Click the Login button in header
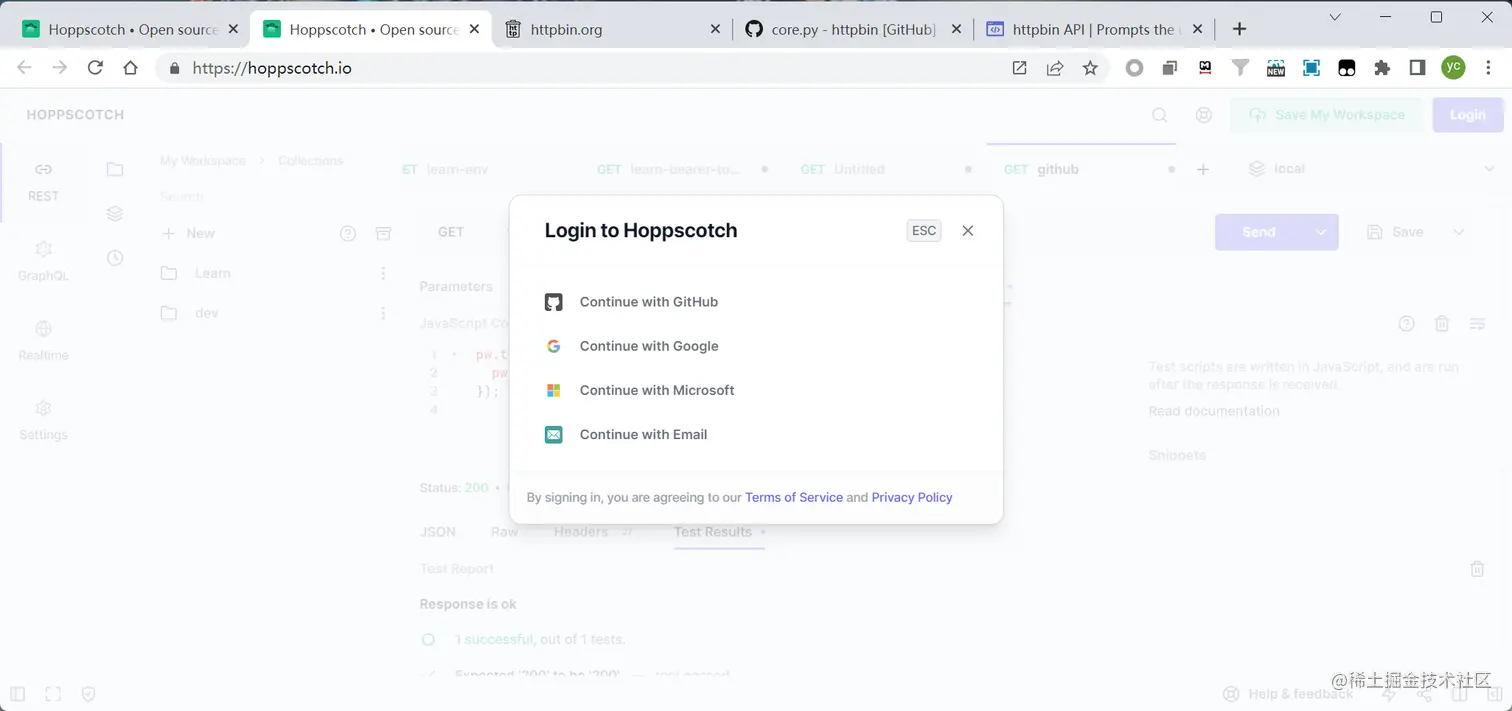This screenshot has width=1512, height=711. click(1468, 115)
